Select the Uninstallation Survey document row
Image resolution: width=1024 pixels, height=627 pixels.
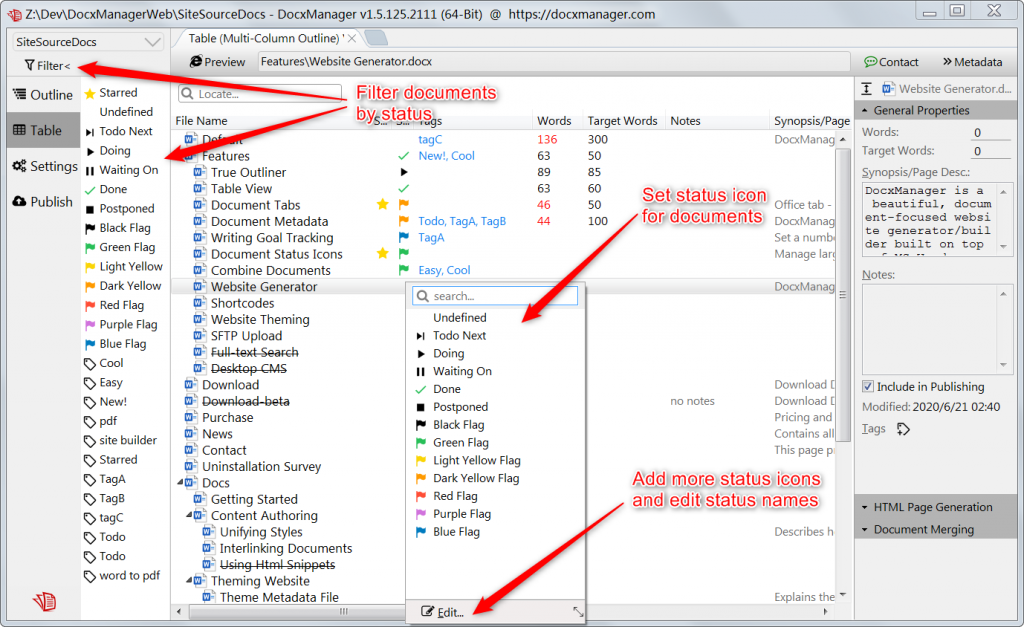261,466
